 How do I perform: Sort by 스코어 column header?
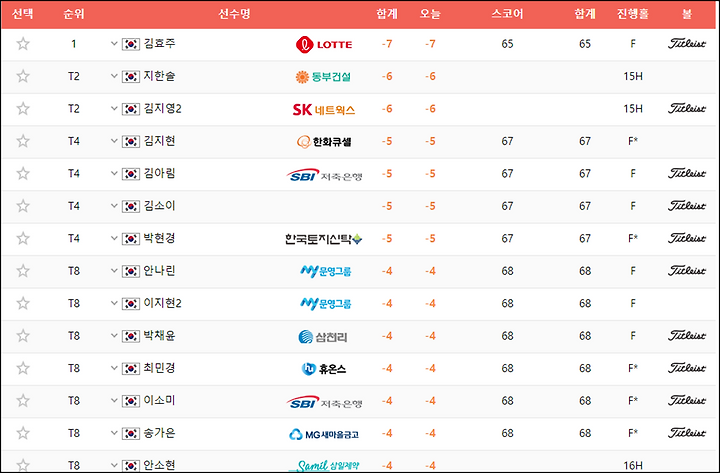coord(507,14)
